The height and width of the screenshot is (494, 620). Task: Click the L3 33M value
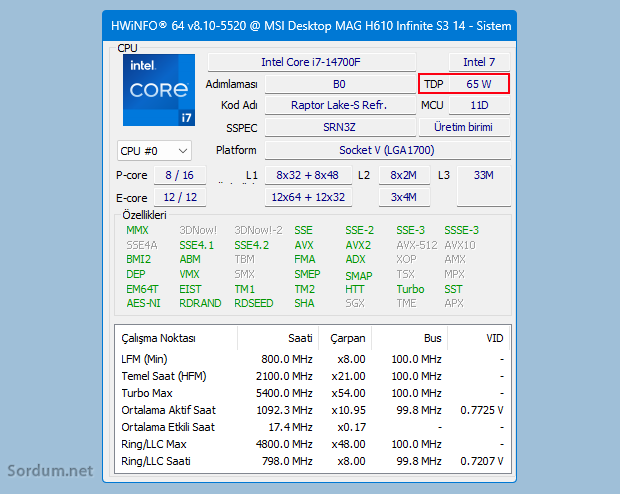(x=484, y=186)
